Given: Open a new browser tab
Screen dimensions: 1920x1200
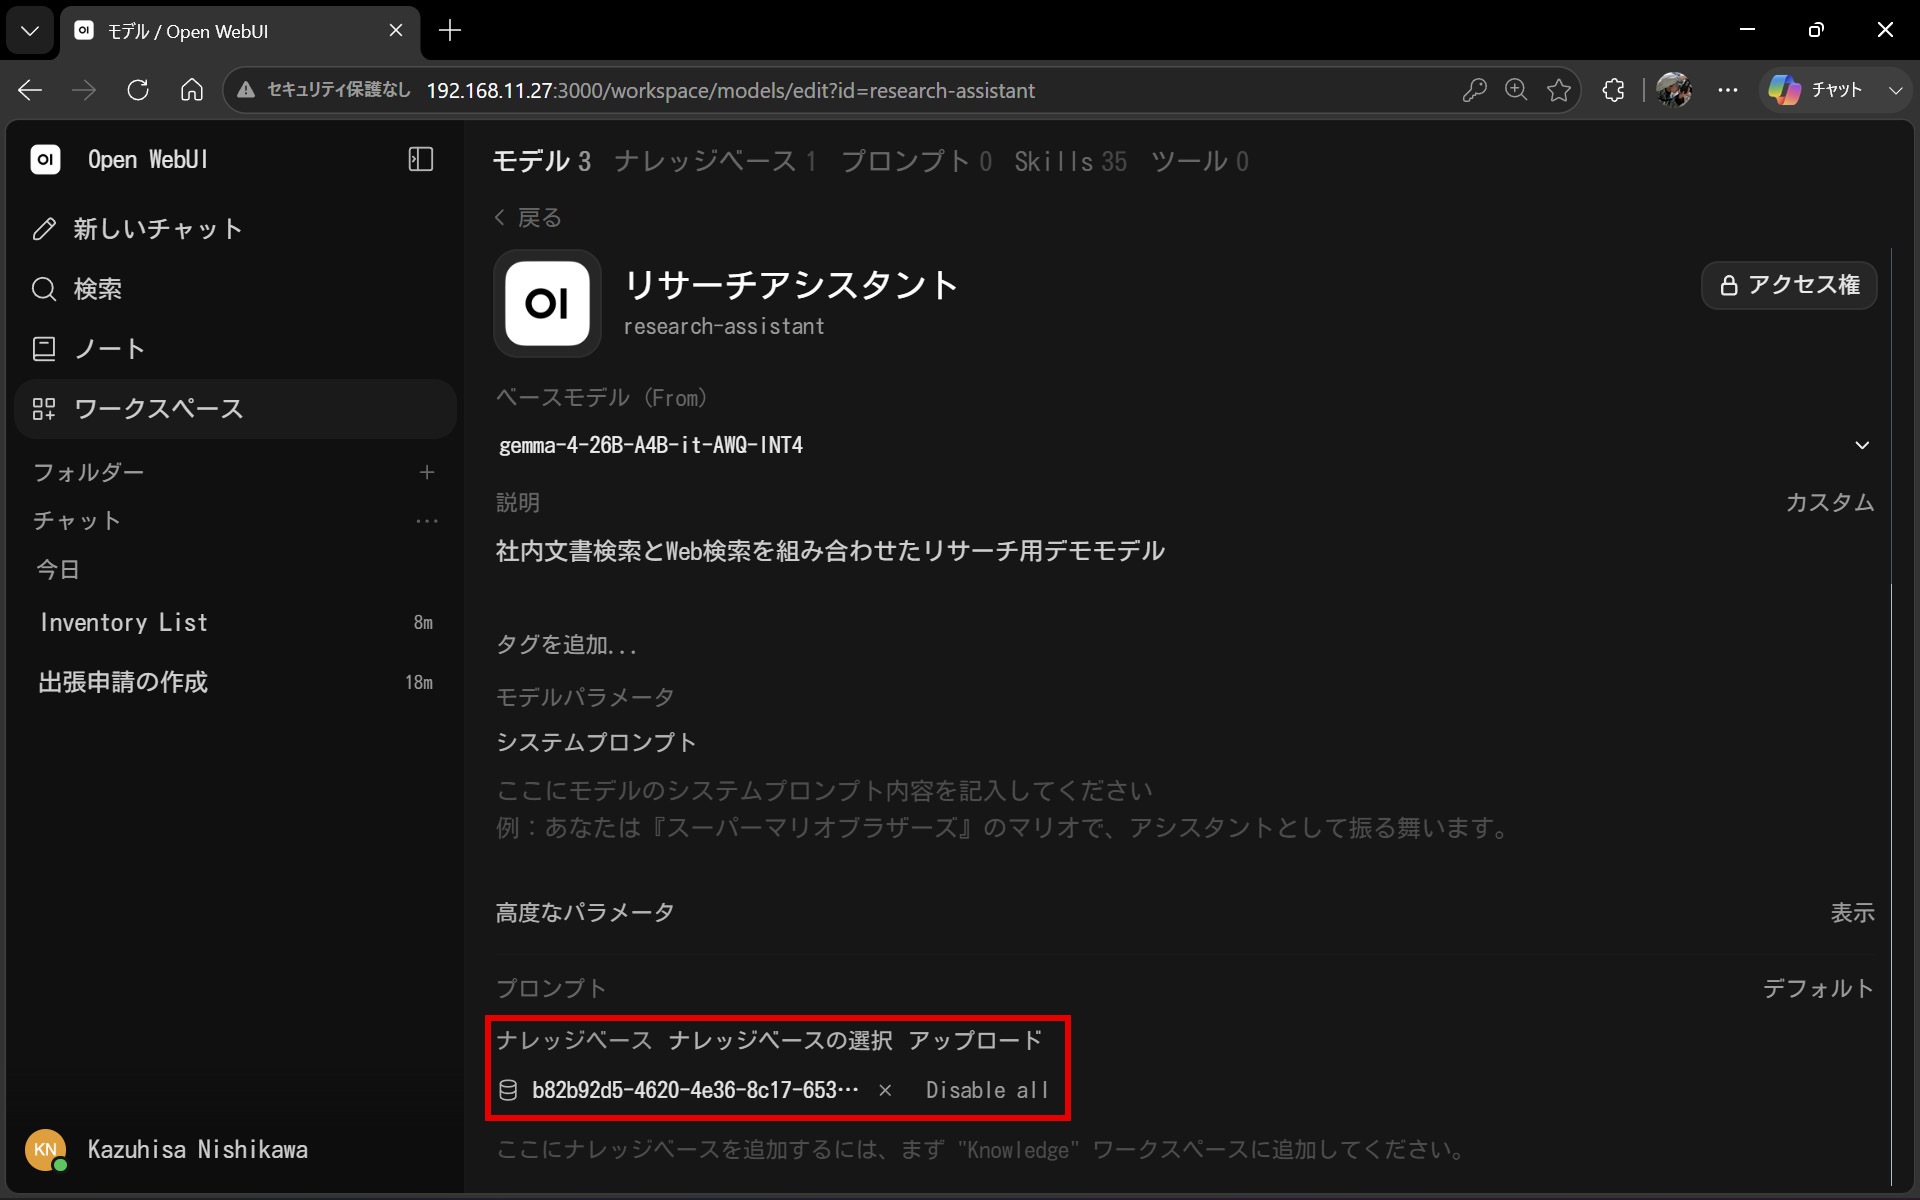Looking at the screenshot, I should pyautogui.click(x=450, y=31).
